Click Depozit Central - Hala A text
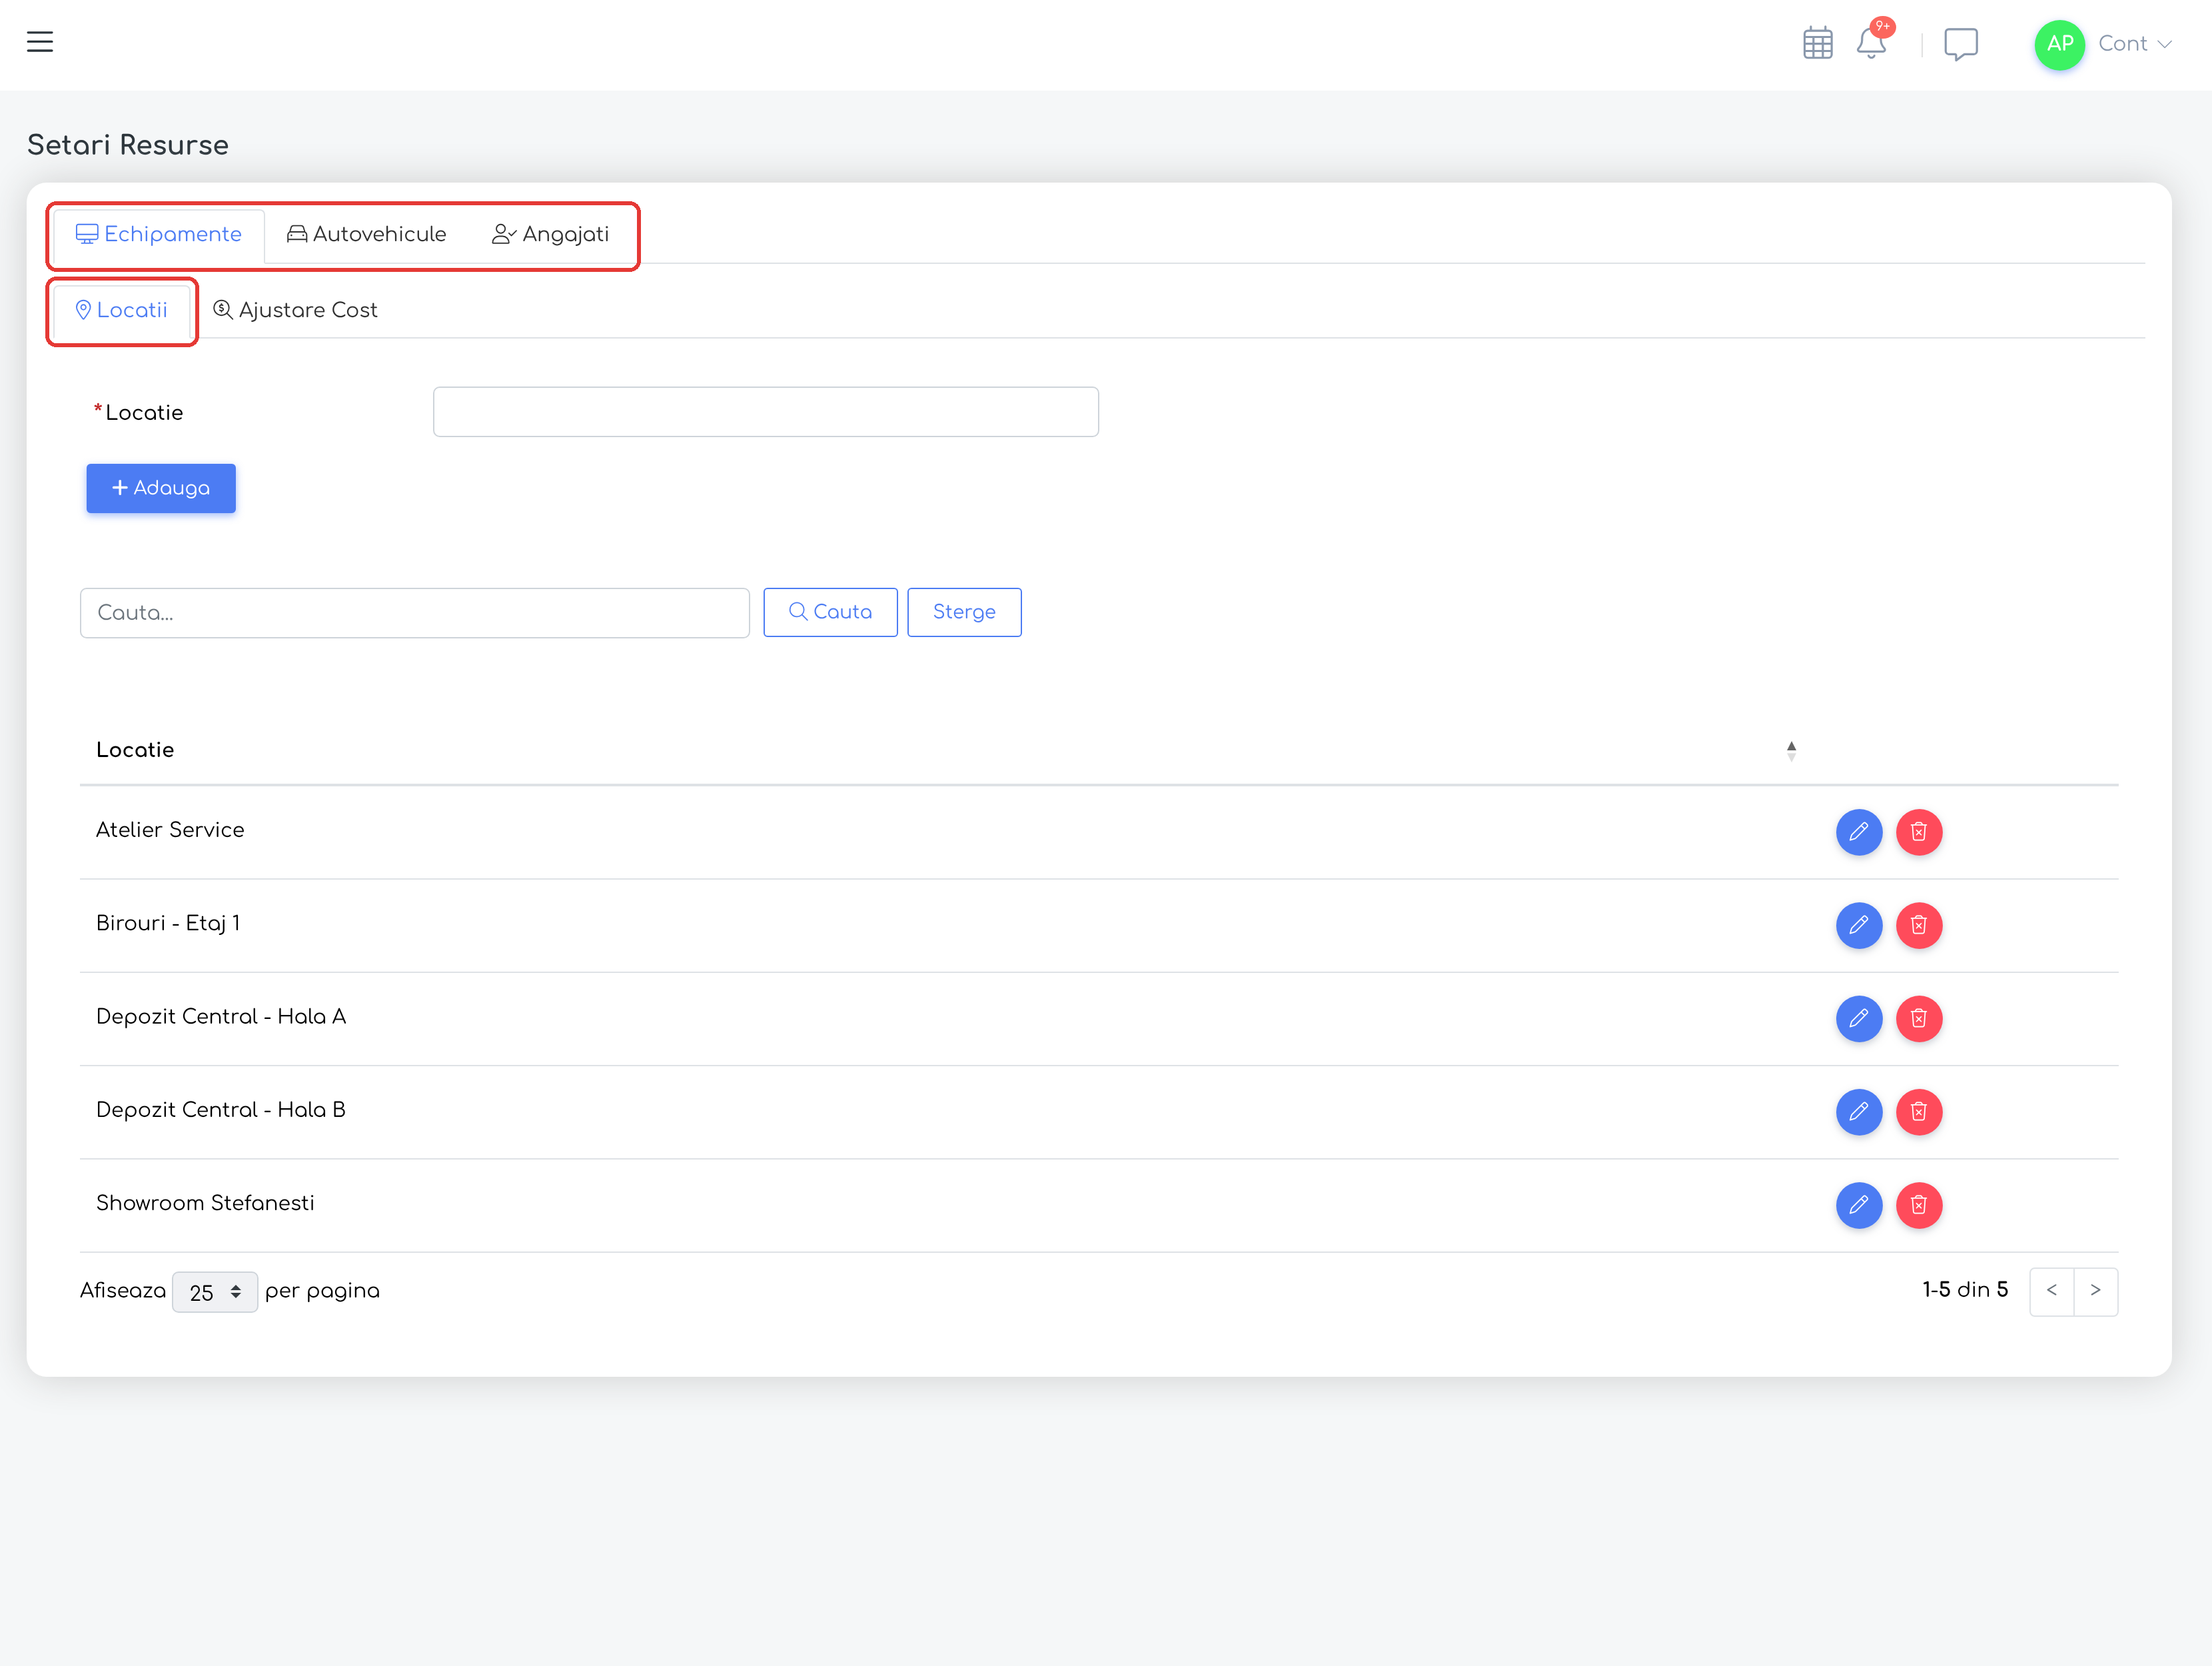 tap(221, 1017)
